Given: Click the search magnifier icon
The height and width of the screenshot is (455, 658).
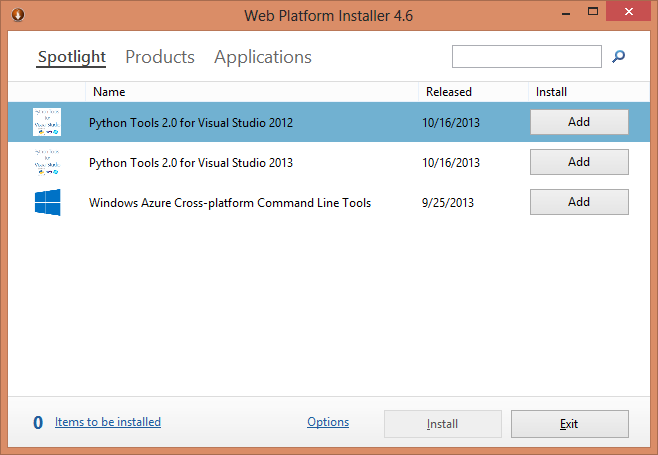Looking at the screenshot, I should 619,56.
